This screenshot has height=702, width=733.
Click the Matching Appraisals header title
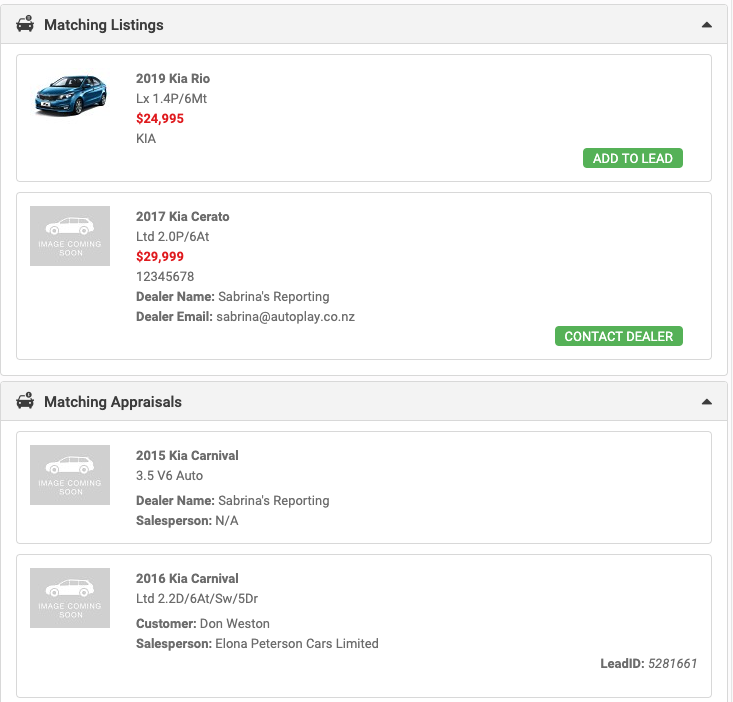coord(113,402)
